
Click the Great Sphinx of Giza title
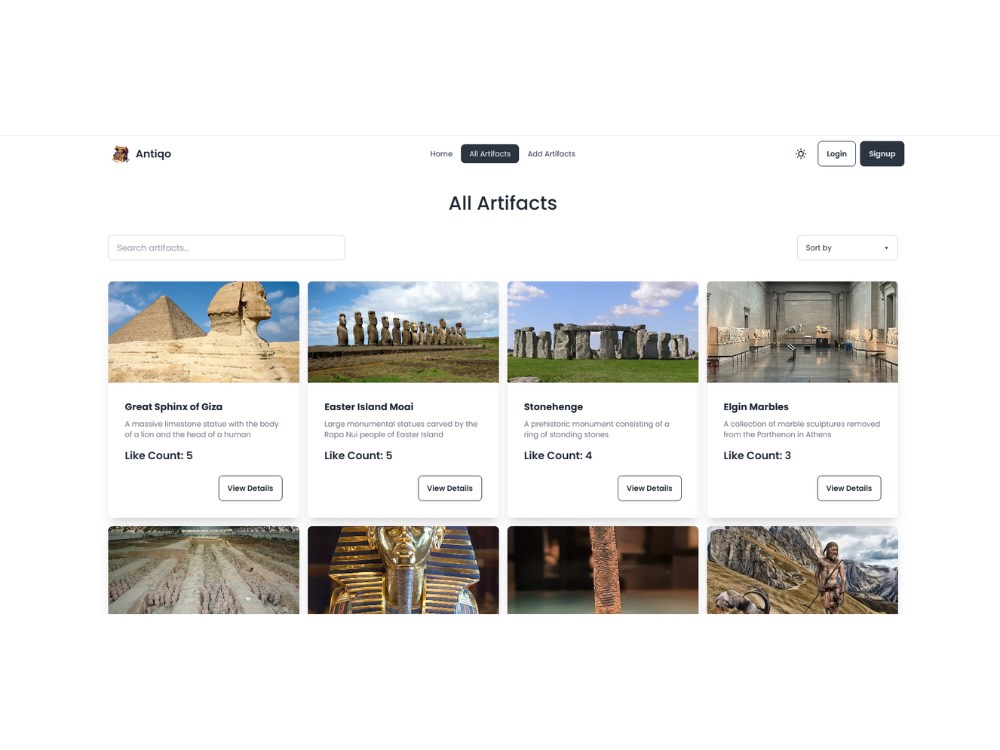pos(173,407)
